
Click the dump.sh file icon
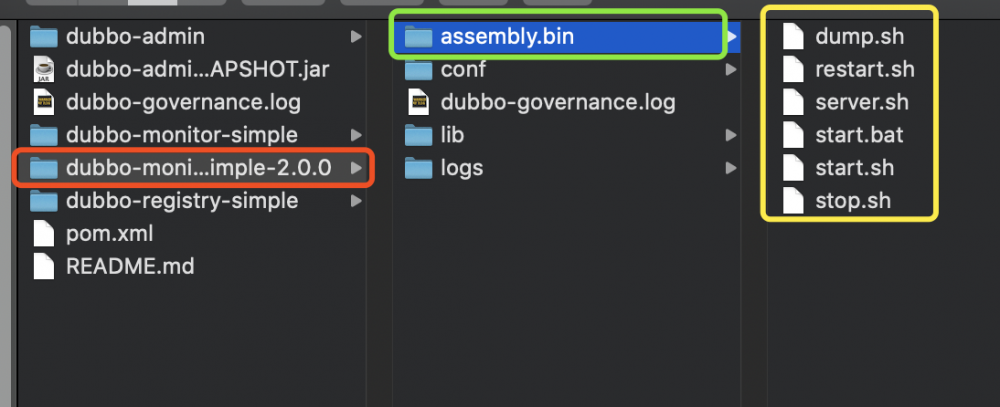click(793, 37)
